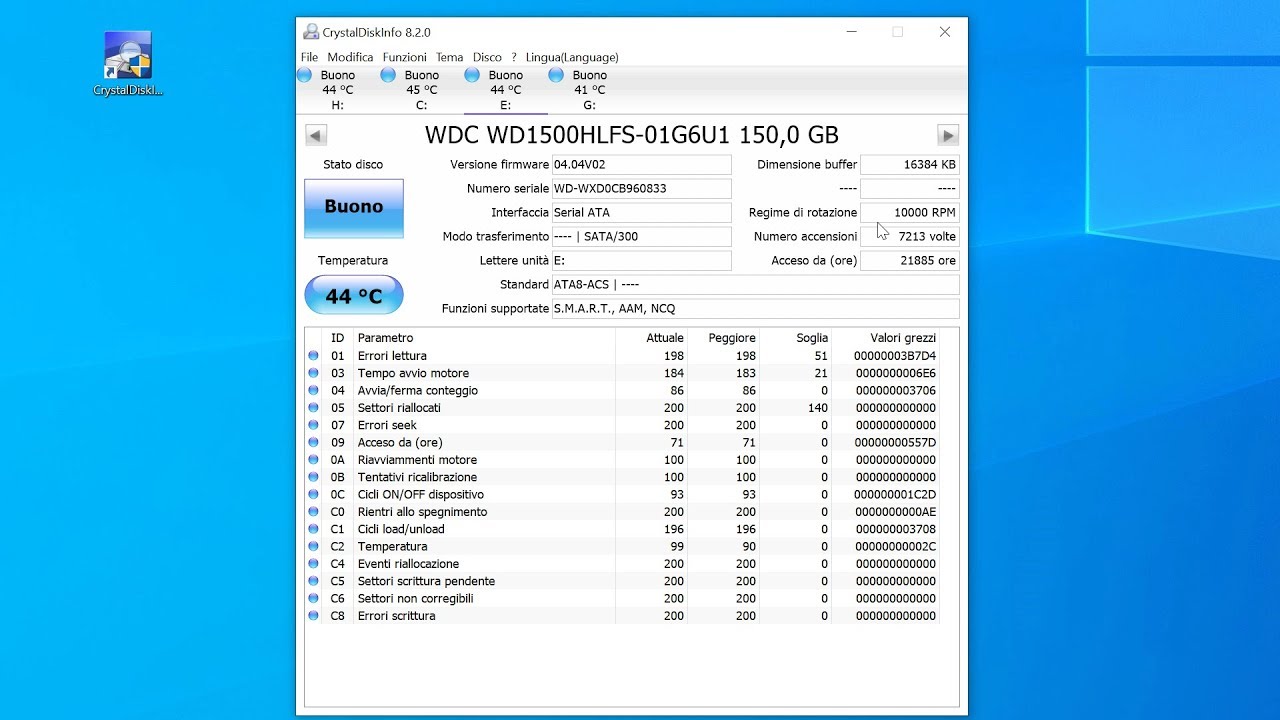
Task: Click Attuale value 196 for Cicli load/unload
Action: click(673, 529)
